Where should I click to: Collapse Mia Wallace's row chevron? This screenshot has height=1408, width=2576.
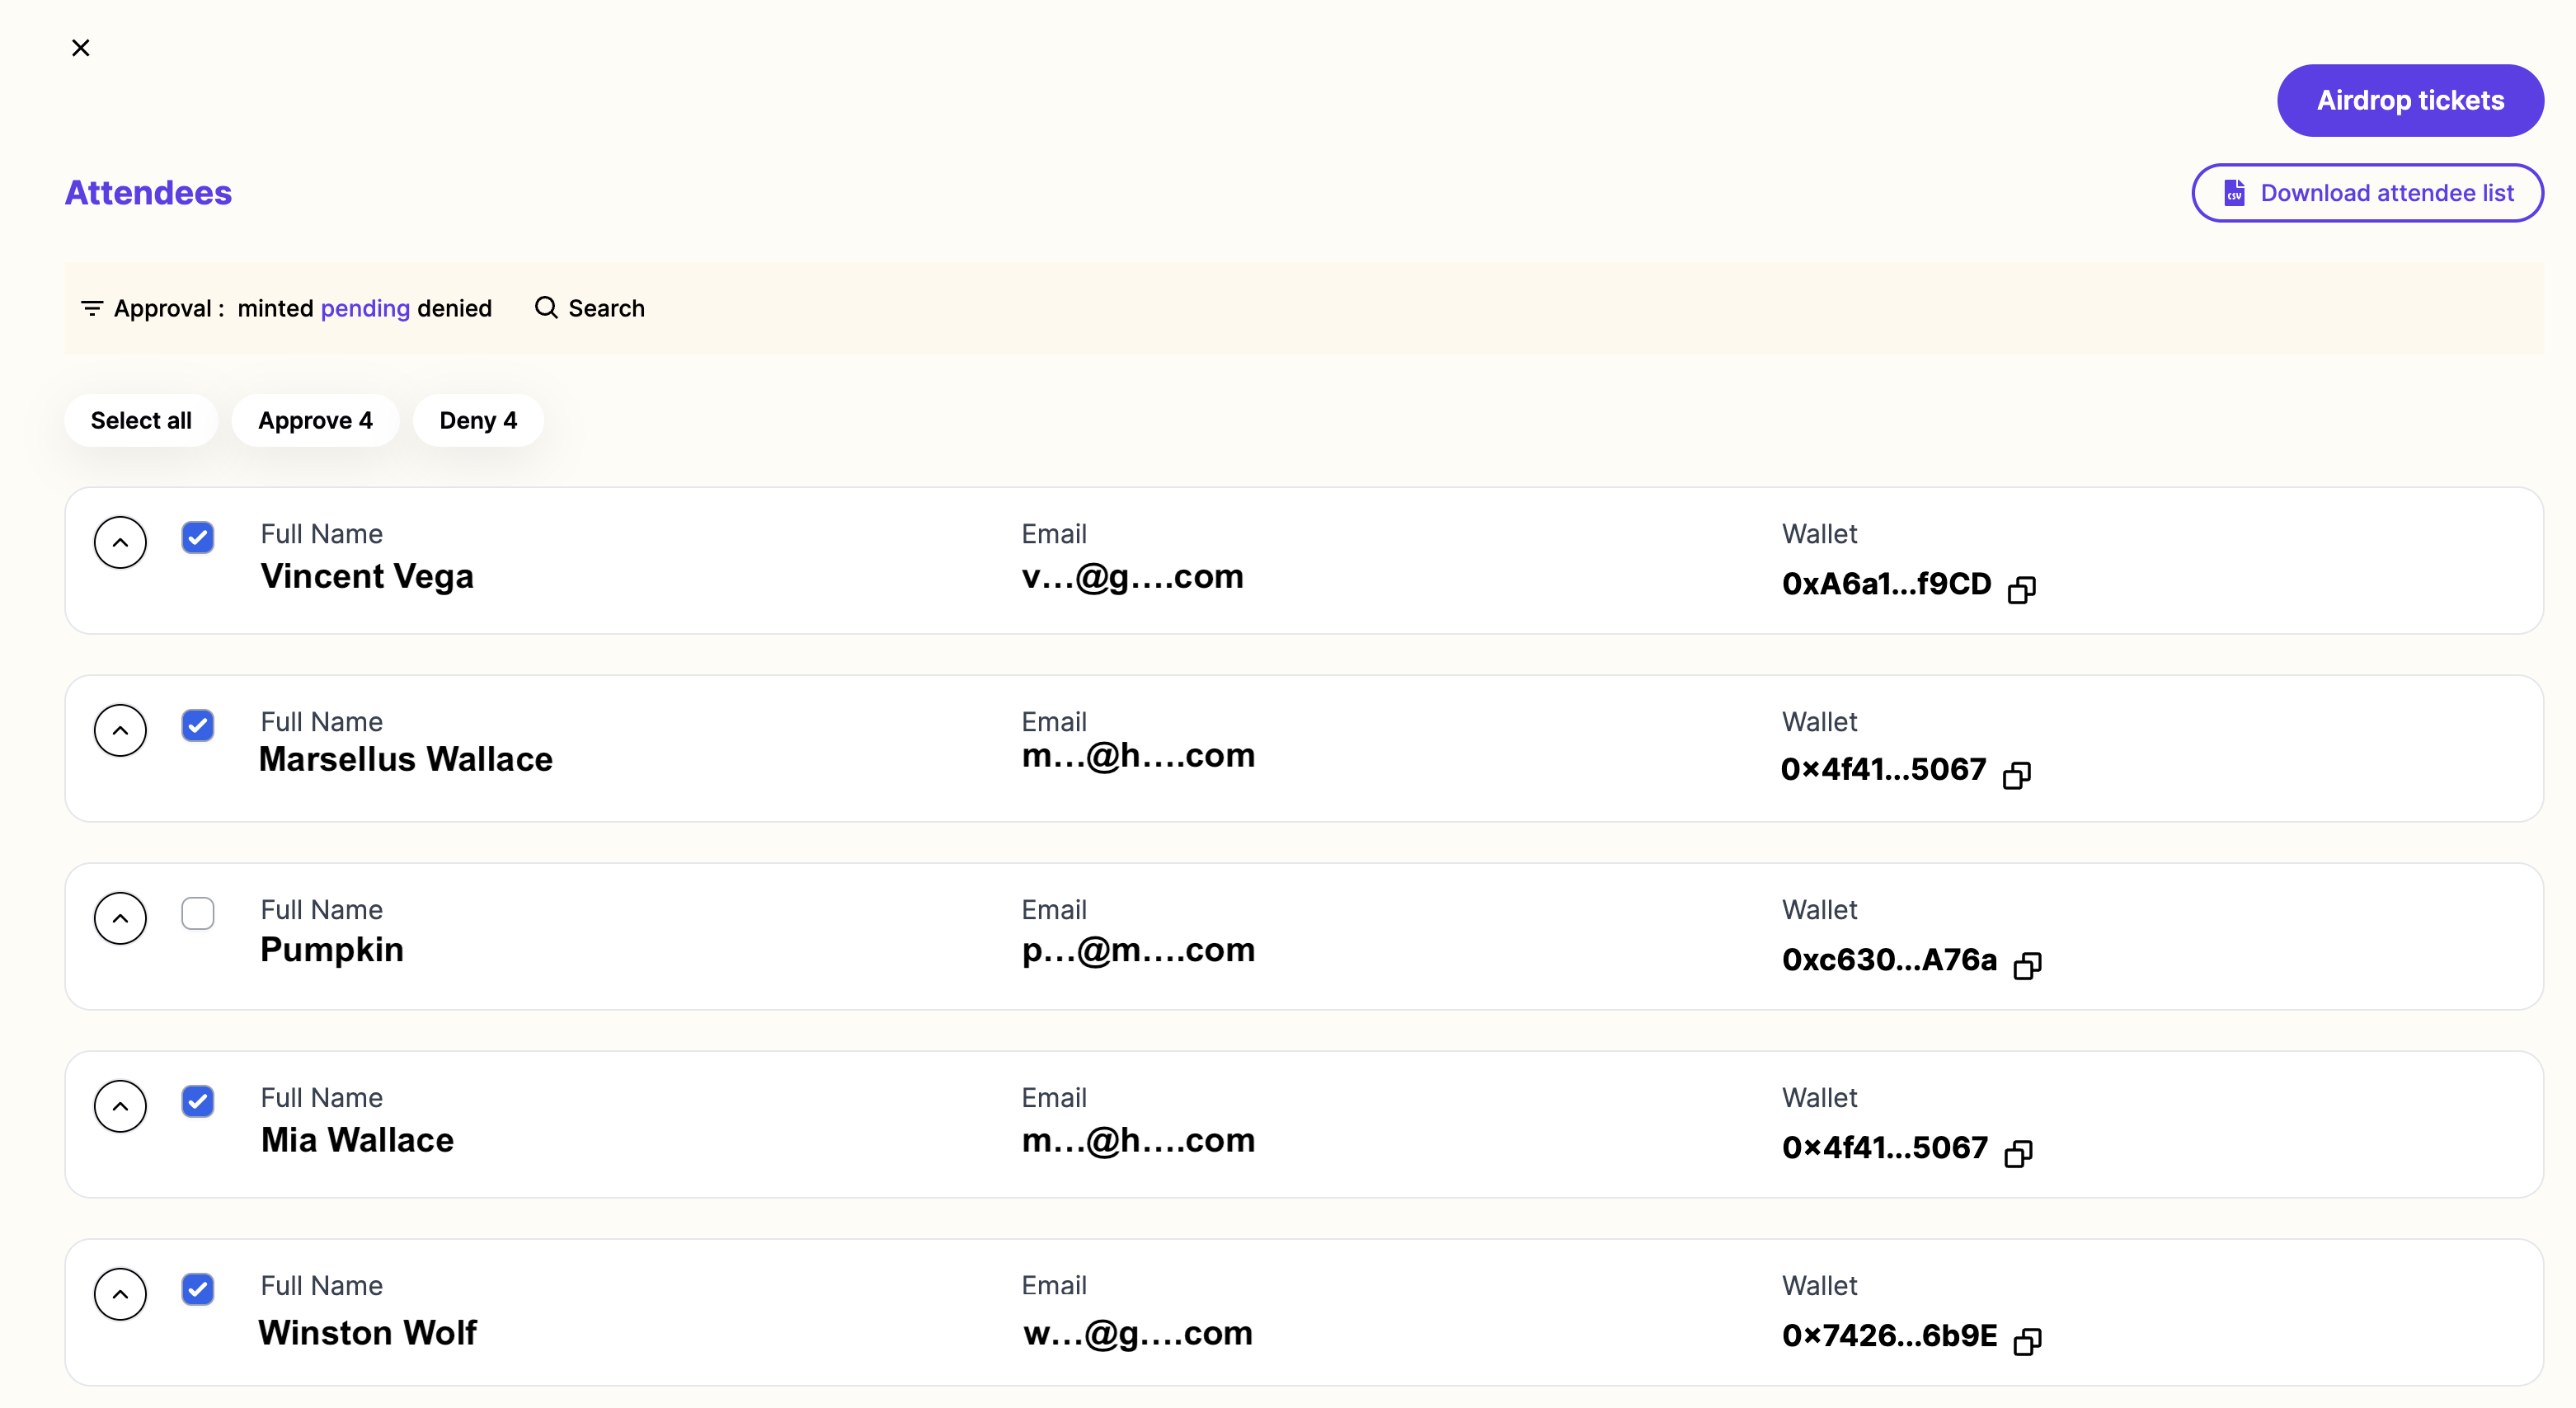pyautogui.click(x=120, y=1106)
